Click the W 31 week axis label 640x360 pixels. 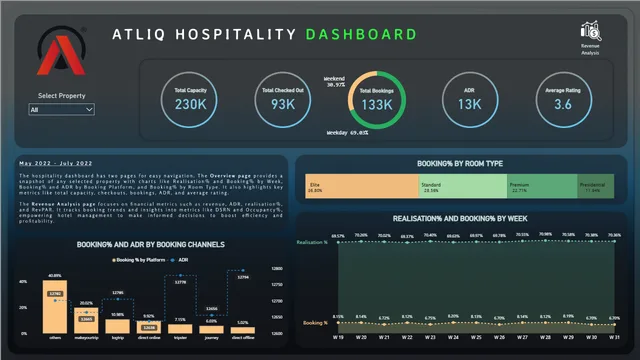[x=614, y=338]
